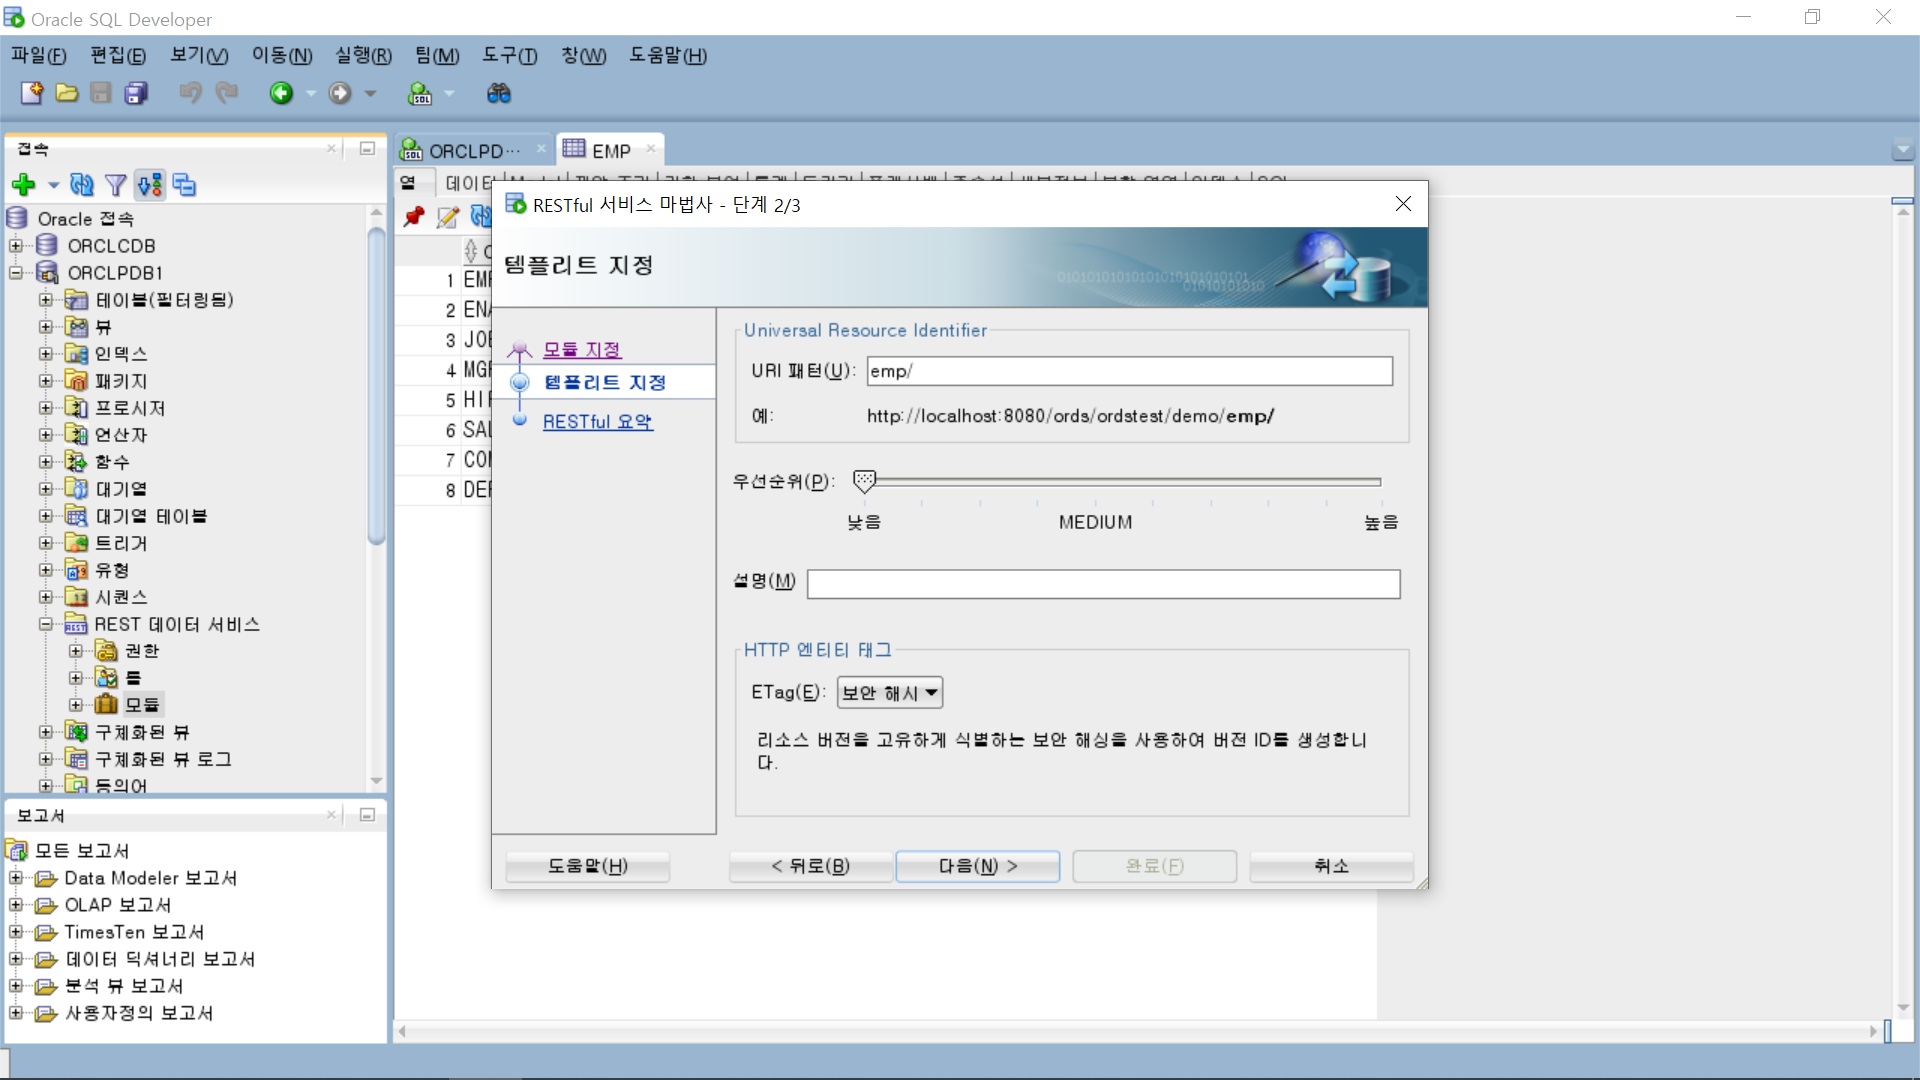The width and height of the screenshot is (1920, 1080).
Task: Click the binoculars Find DB Object icon
Action: pos(498,93)
